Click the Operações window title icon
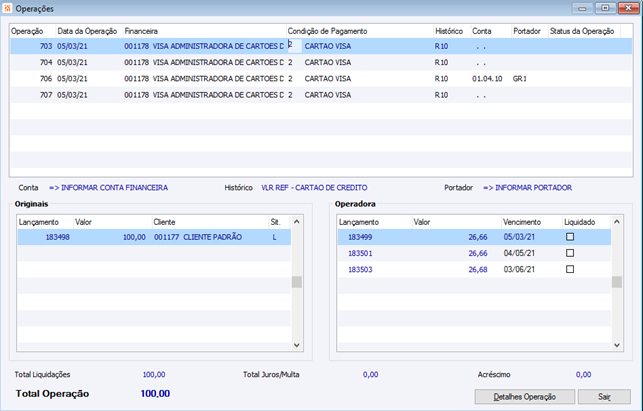 (9, 8)
